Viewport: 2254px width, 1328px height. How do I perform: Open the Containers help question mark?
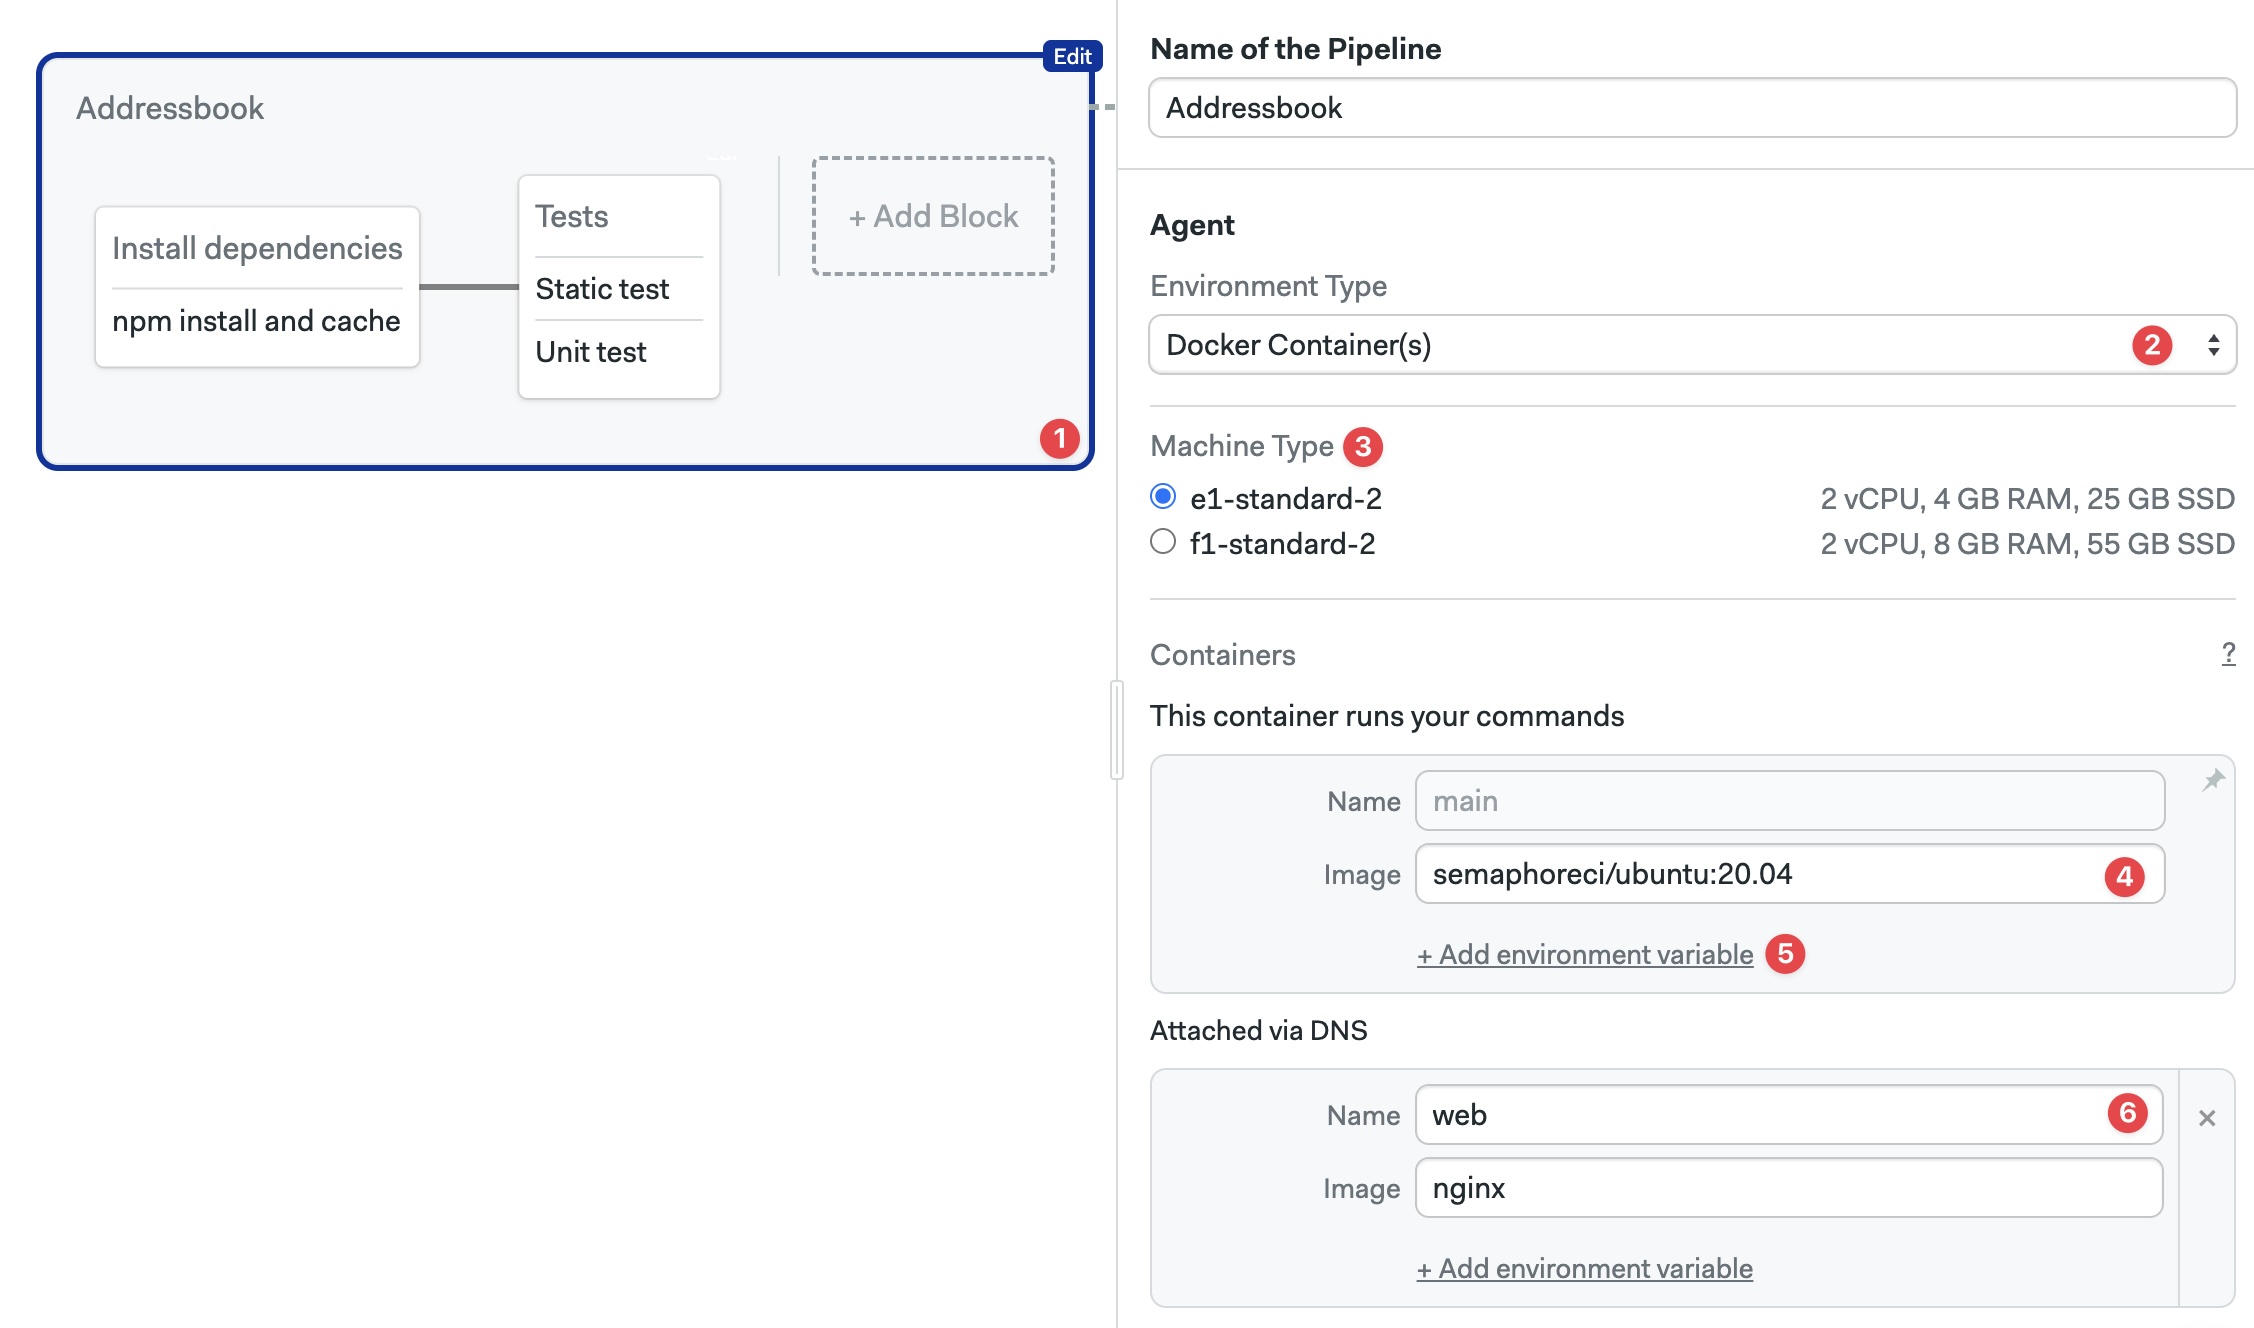pos(2228,654)
